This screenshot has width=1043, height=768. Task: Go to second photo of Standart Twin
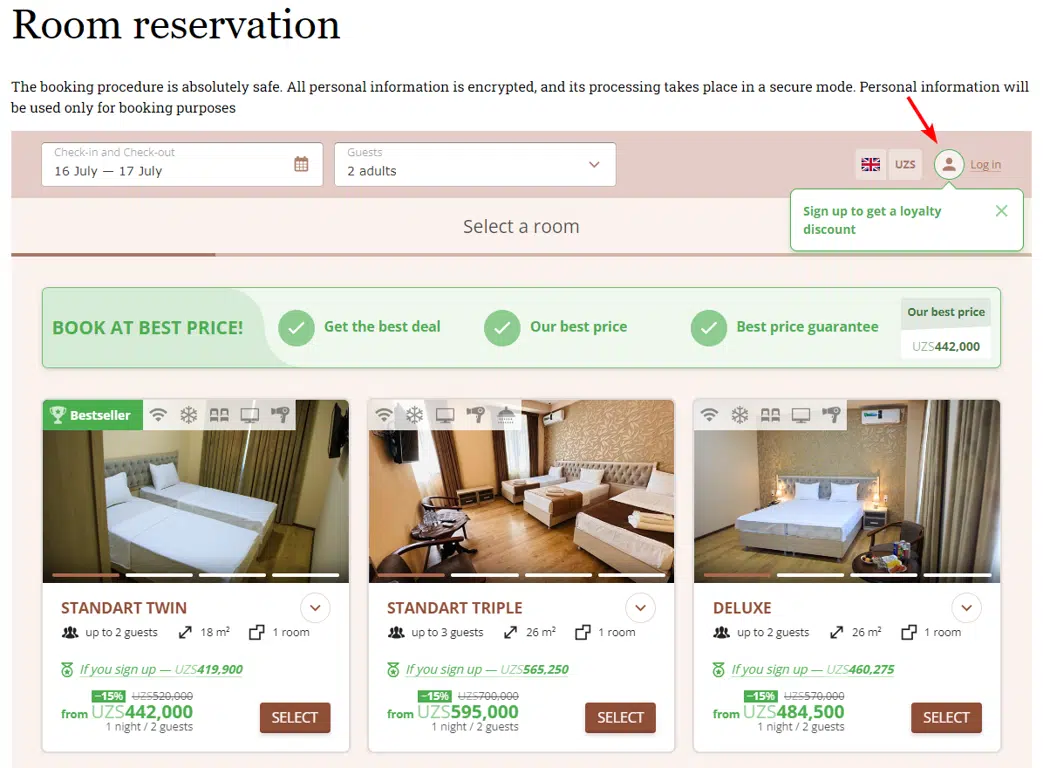click(159, 575)
